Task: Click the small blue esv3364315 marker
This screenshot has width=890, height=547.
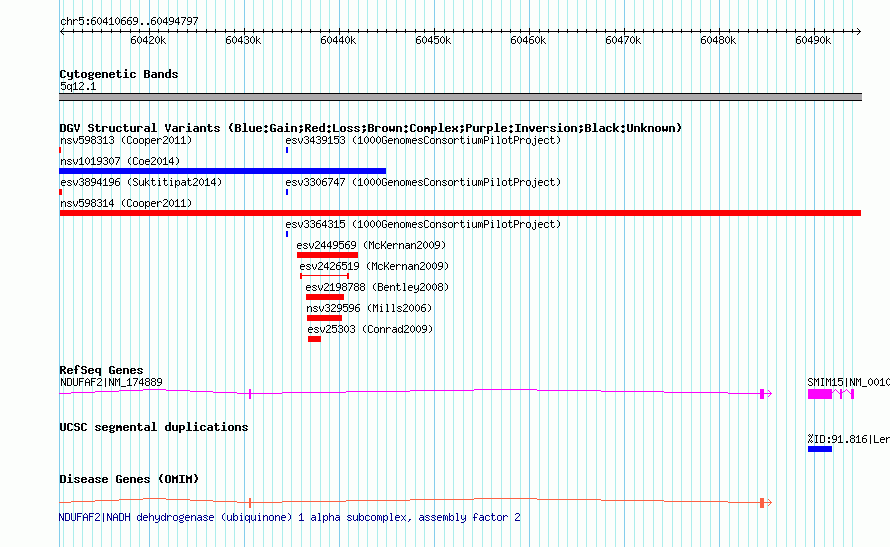Action: pyautogui.click(x=287, y=234)
